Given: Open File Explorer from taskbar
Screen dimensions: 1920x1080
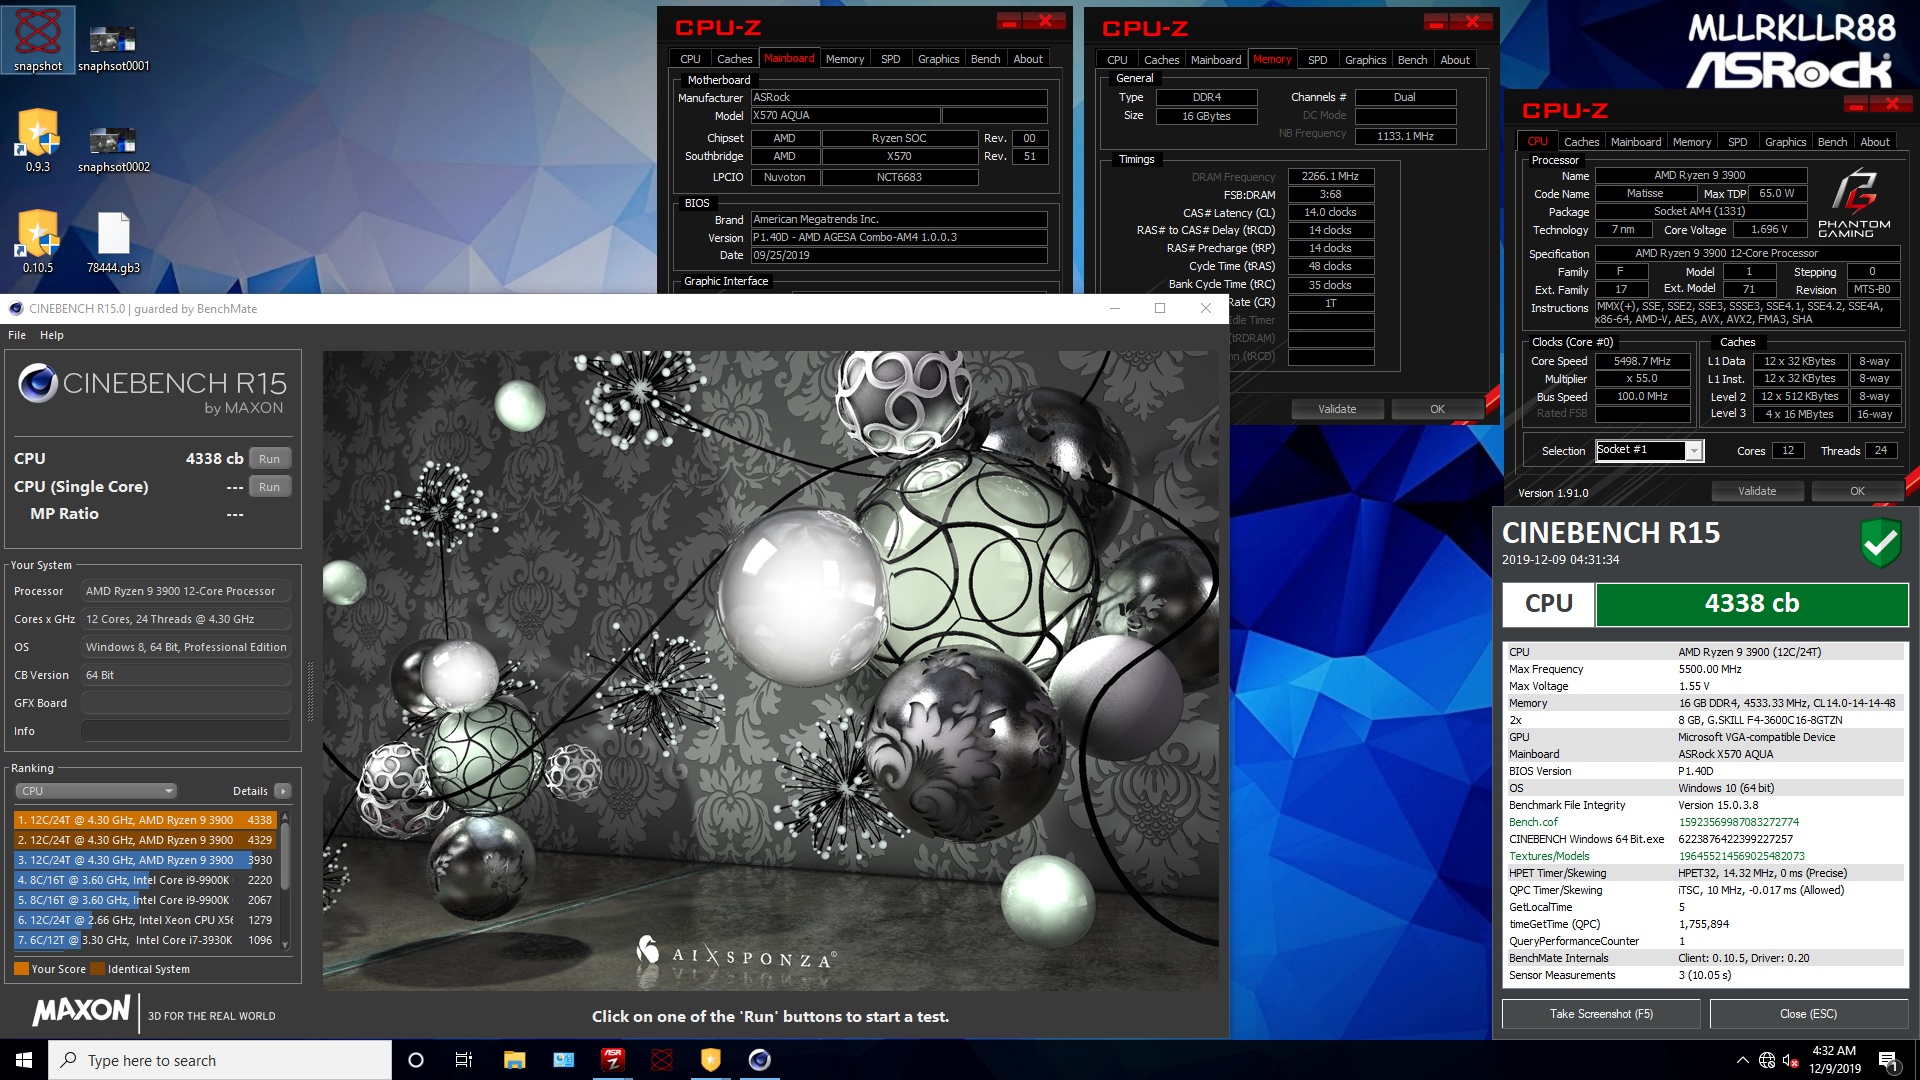Looking at the screenshot, I should tap(514, 1060).
